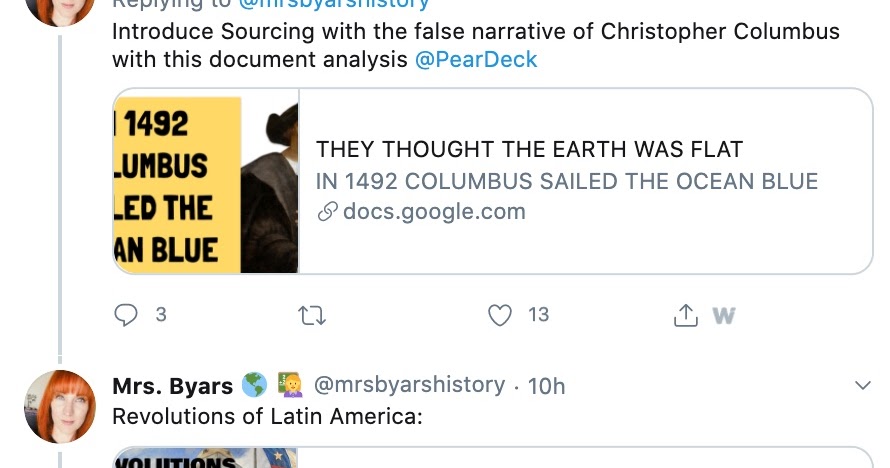This screenshot has height=468, width=890.
Task: Click the reply speech bubble icon
Action: click(126, 315)
